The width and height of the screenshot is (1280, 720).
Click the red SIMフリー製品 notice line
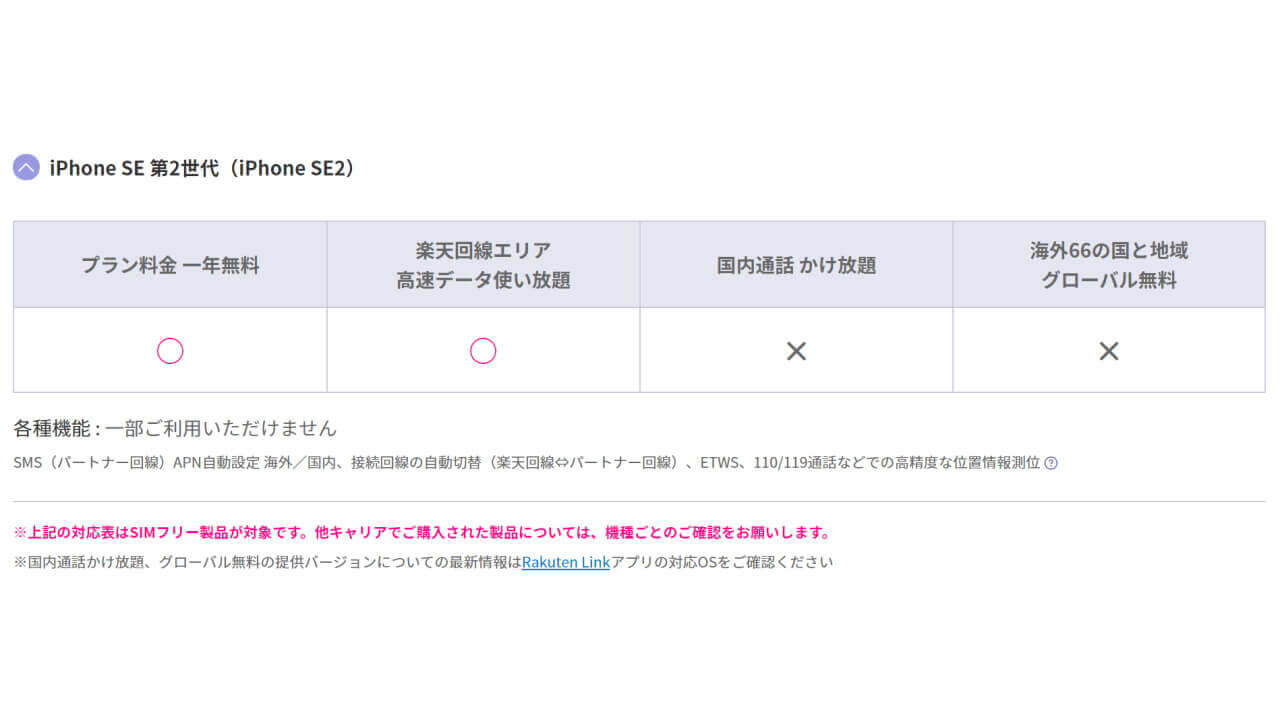tap(421, 532)
